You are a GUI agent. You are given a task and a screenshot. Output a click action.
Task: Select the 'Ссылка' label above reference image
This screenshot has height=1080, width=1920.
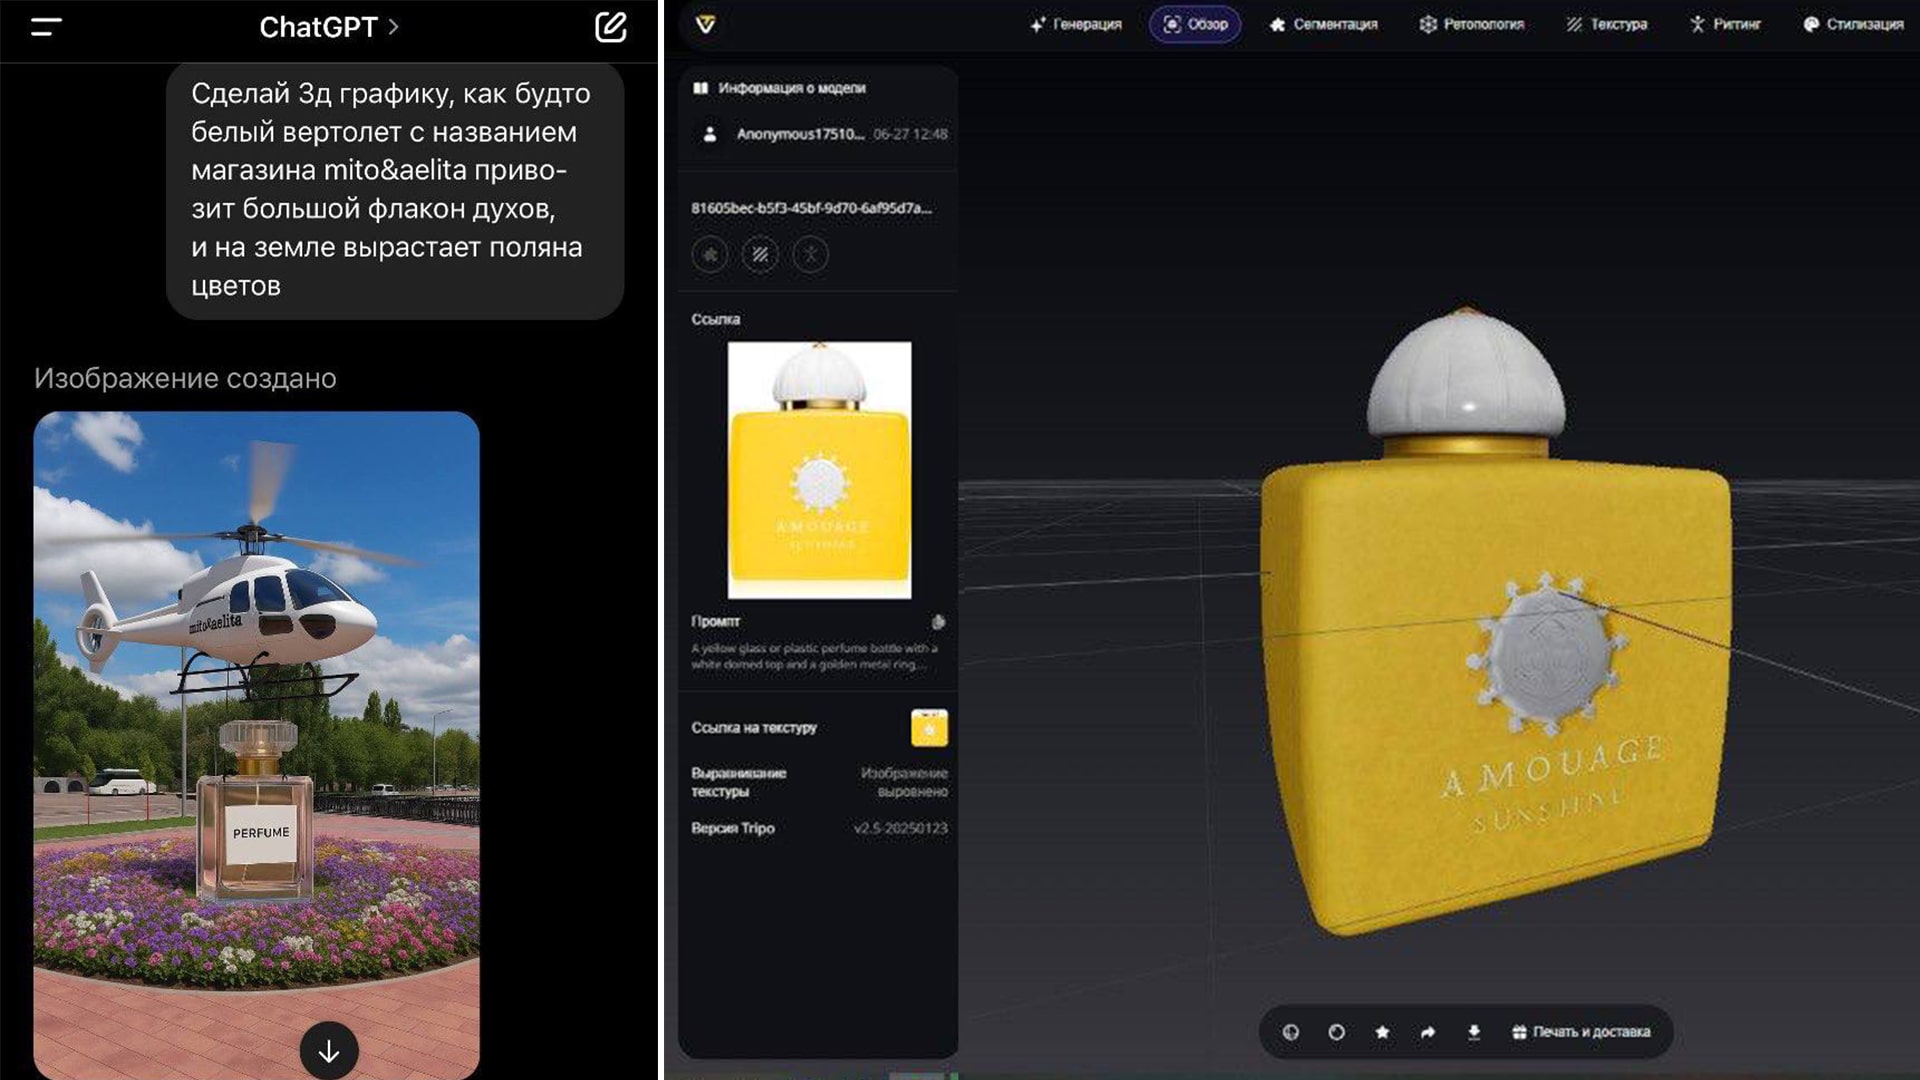[x=715, y=319]
